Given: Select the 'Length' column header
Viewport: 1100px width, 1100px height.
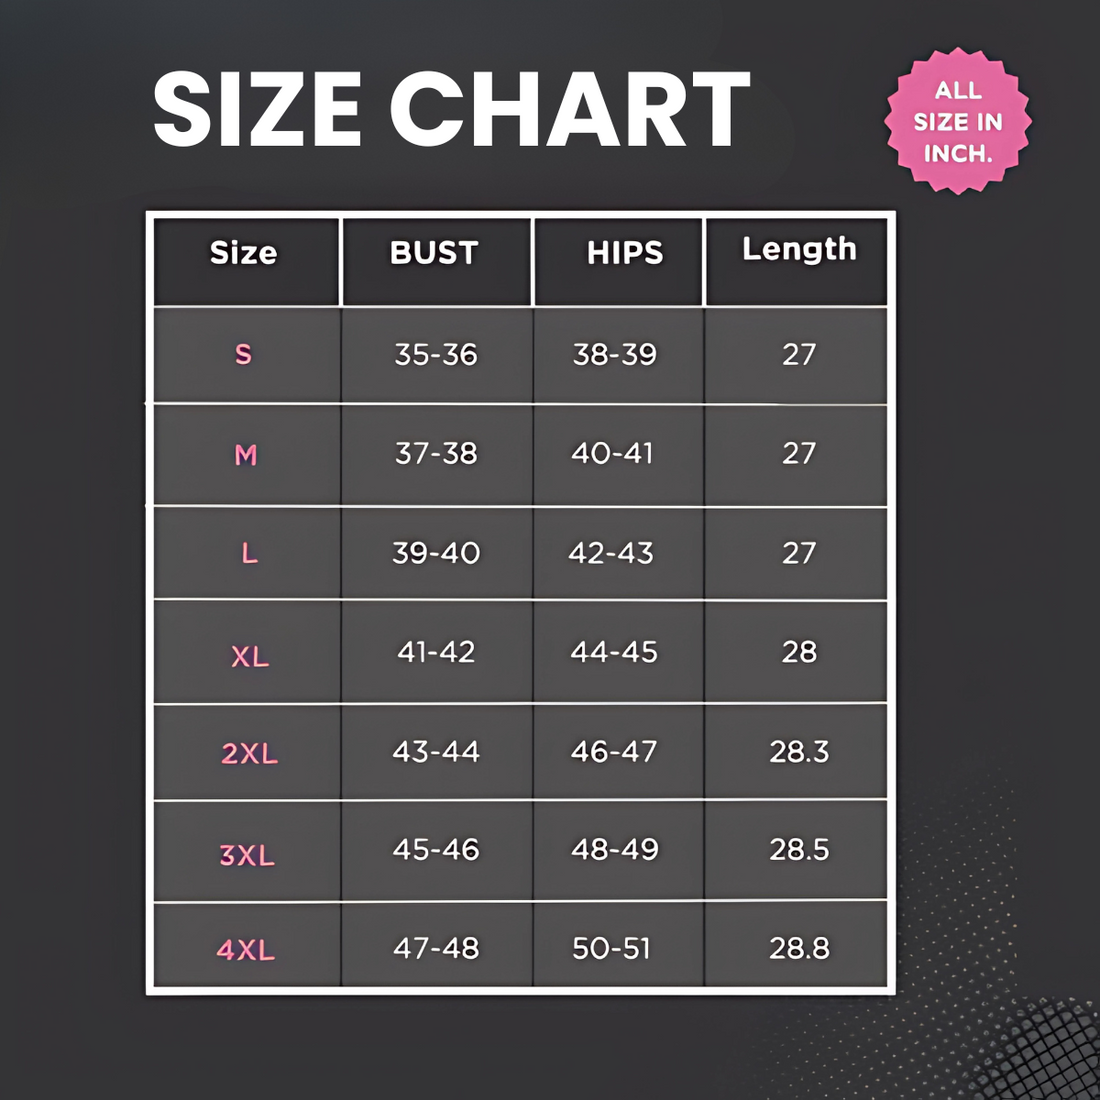Looking at the screenshot, I should [x=799, y=249].
